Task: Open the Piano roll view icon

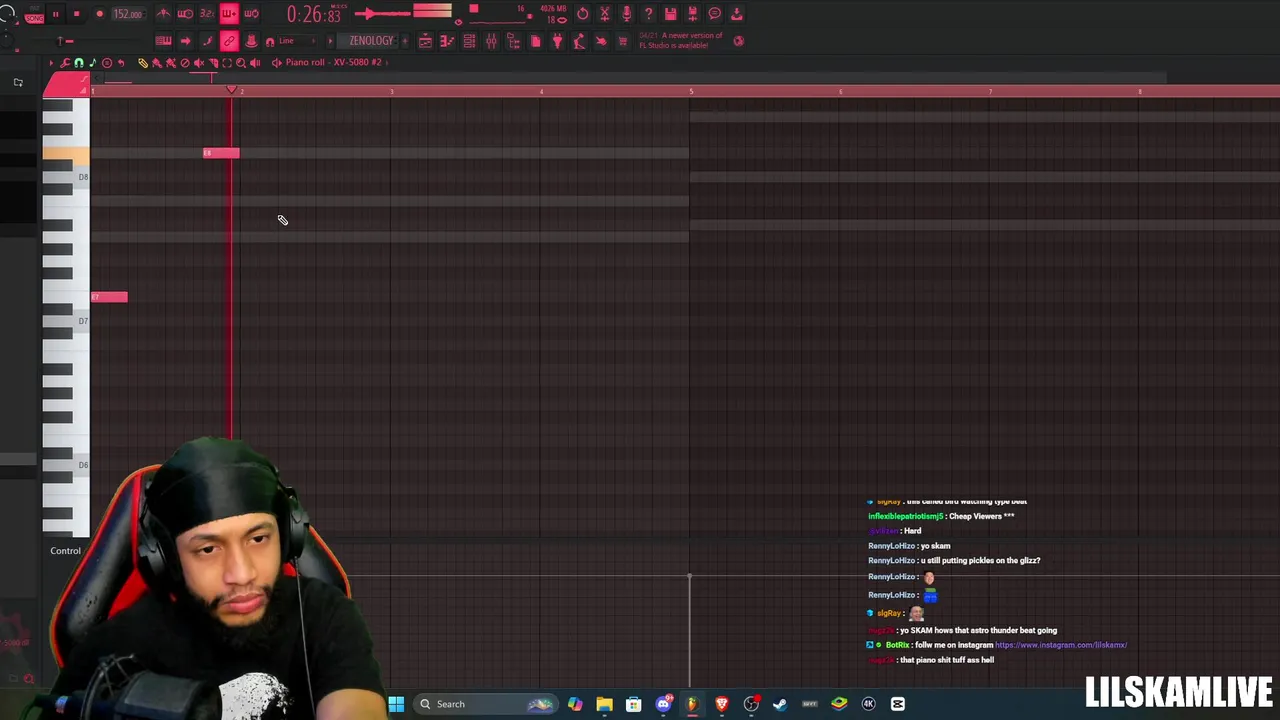Action: (447, 41)
